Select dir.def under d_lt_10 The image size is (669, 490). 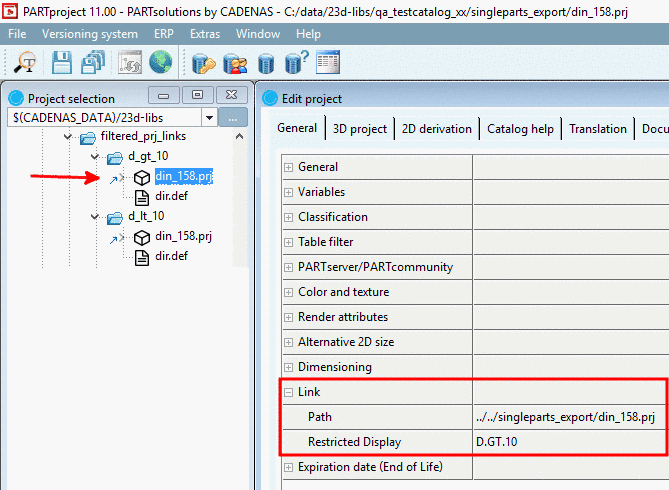[172, 256]
